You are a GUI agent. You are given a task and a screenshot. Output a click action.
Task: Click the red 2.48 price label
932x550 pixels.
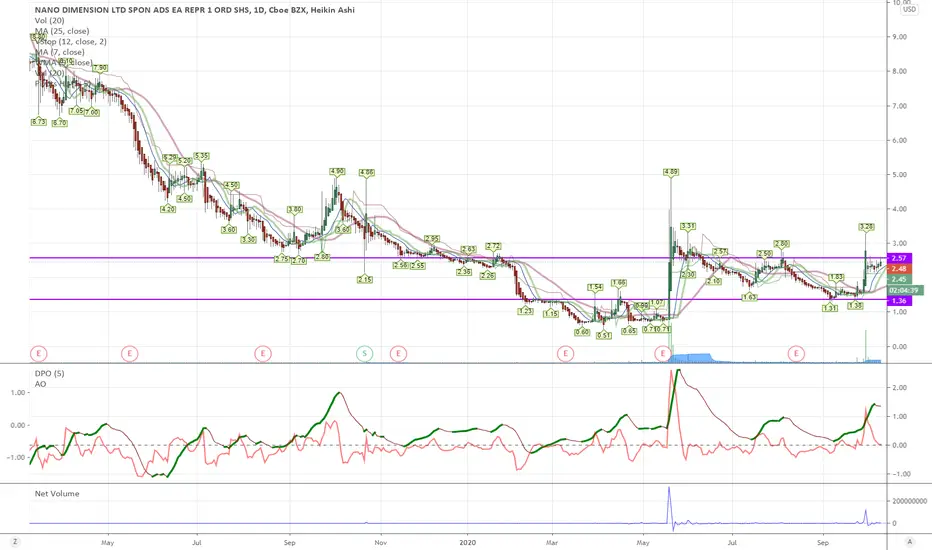click(x=899, y=269)
